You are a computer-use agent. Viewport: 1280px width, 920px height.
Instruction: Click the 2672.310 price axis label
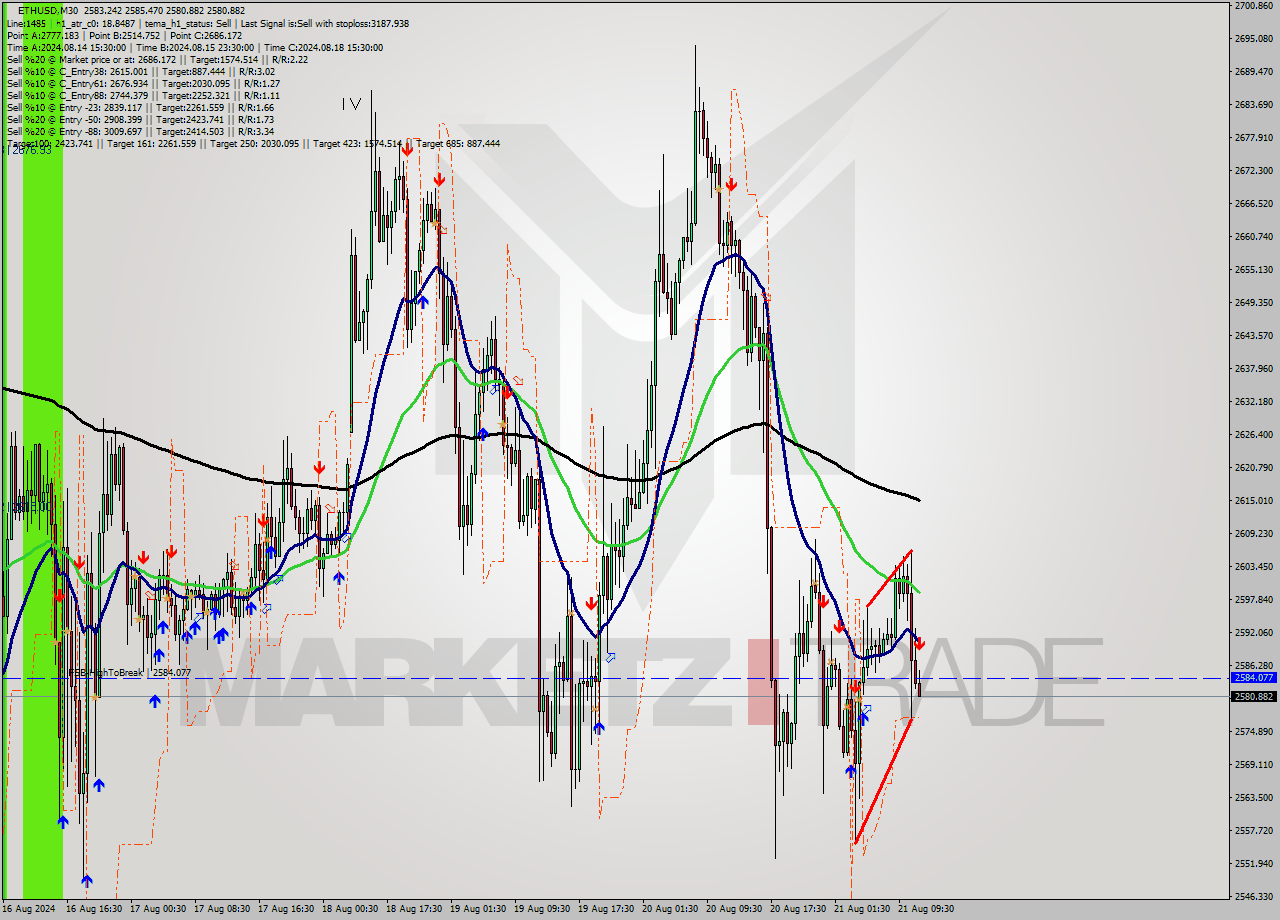(x=1253, y=171)
